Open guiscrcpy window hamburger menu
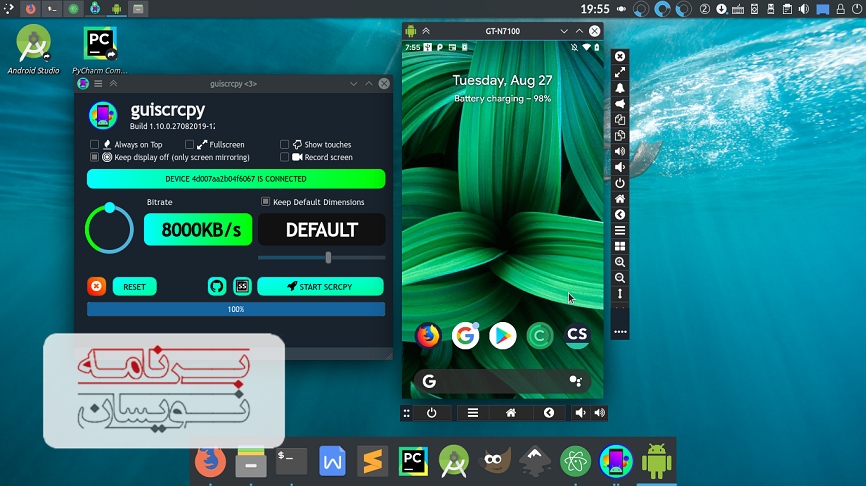This screenshot has height=486, width=866. point(98,83)
